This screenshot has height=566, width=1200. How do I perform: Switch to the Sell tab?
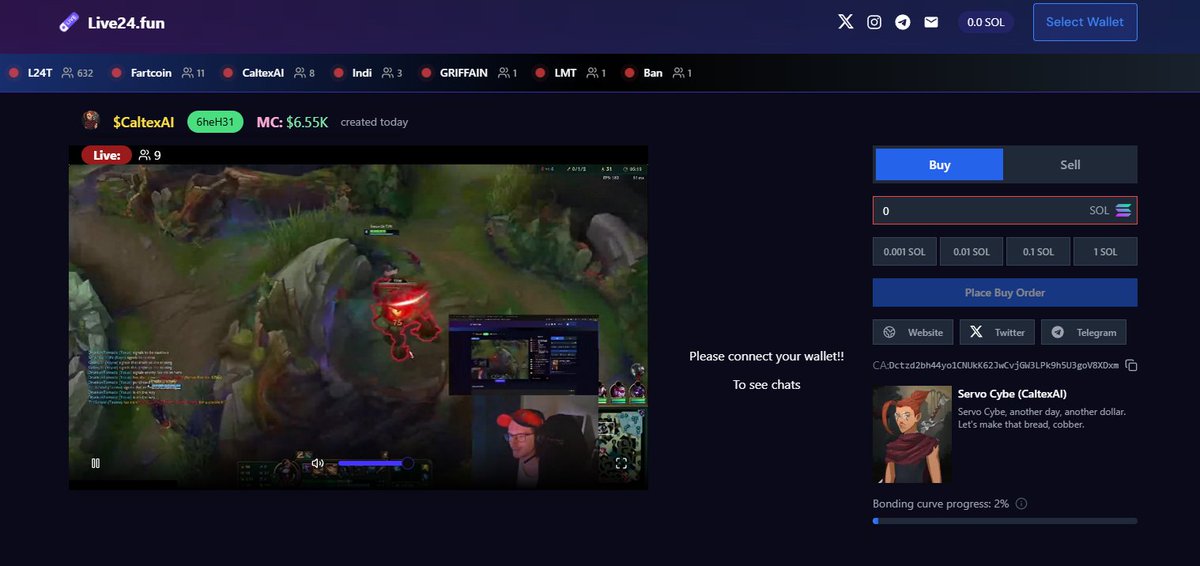(x=1070, y=165)
